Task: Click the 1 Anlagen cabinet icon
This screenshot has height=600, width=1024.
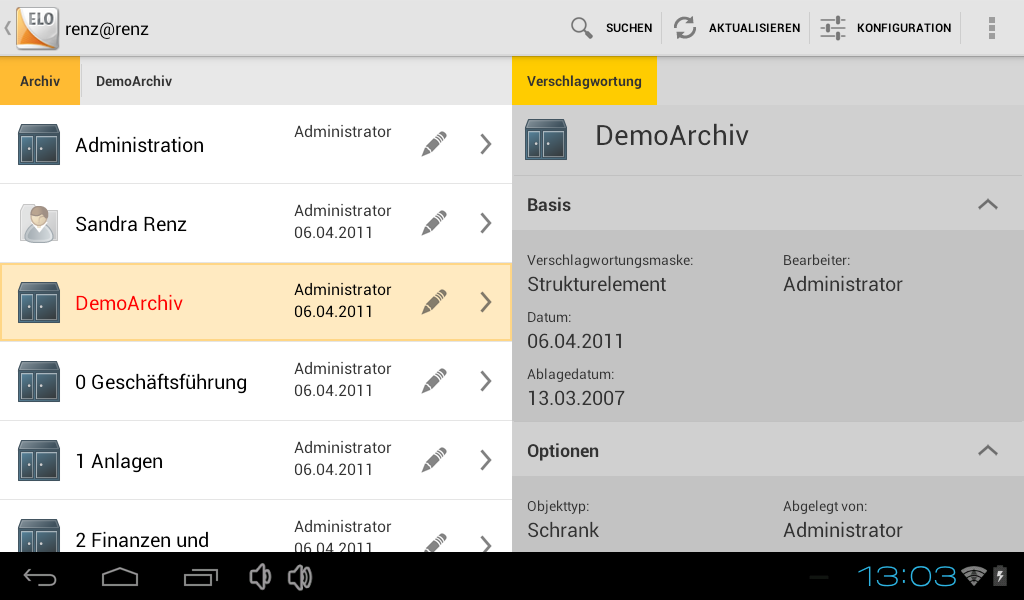Action: (39, 460)
